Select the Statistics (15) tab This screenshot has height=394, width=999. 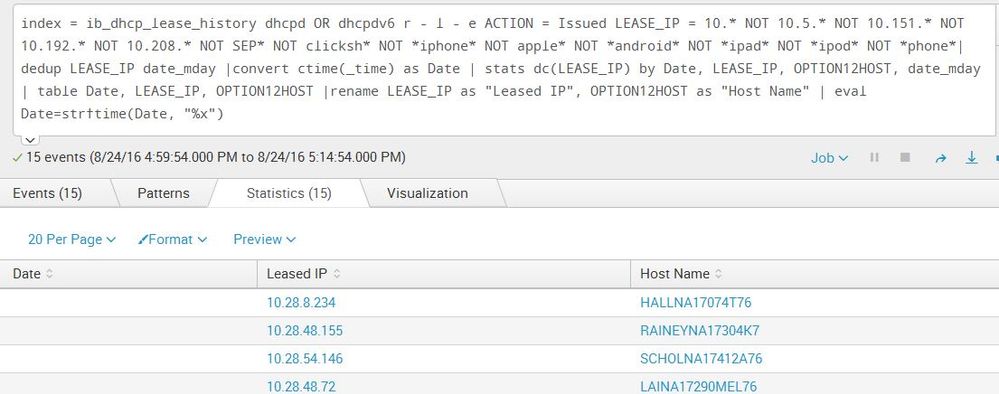pyautogui.click(x=289, y=193)
